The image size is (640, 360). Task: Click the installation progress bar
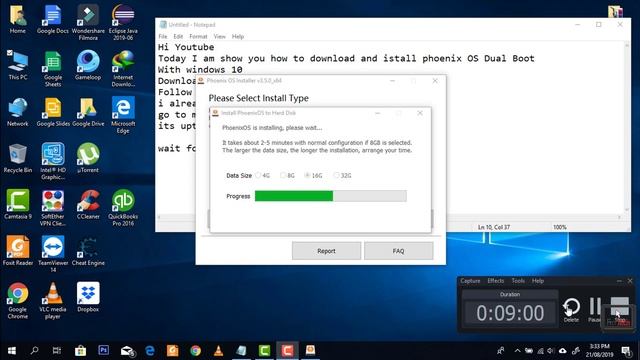[x=331, y=196]
